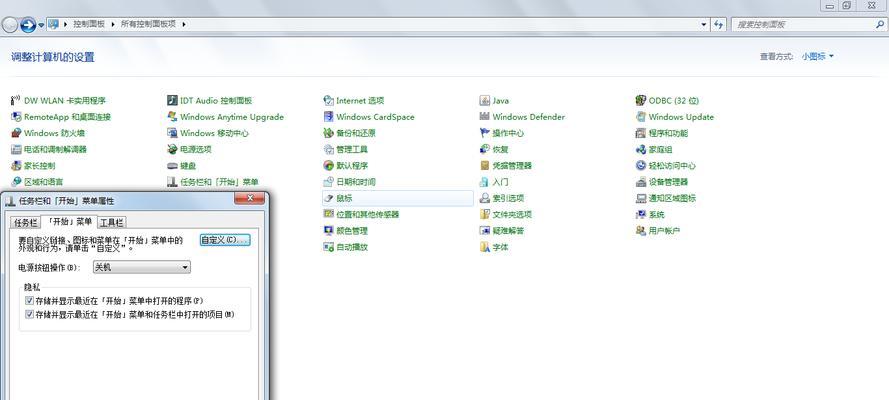Open RemoteApp 和桌面连接 icon
Viewport: 889px width, 400px height.
coord(16,117)
